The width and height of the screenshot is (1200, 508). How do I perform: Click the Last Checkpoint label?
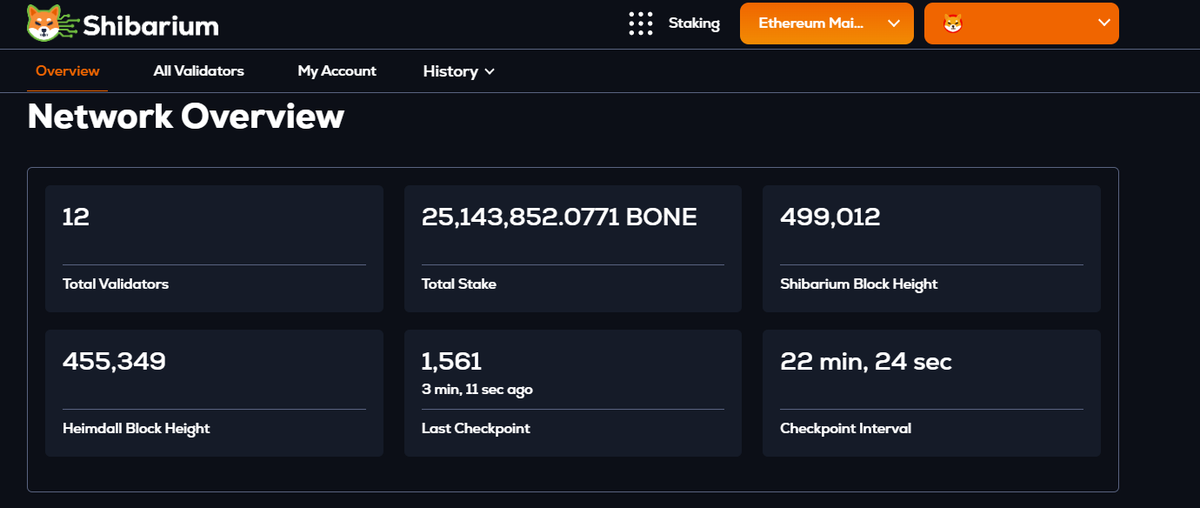[x=476, y=428]
